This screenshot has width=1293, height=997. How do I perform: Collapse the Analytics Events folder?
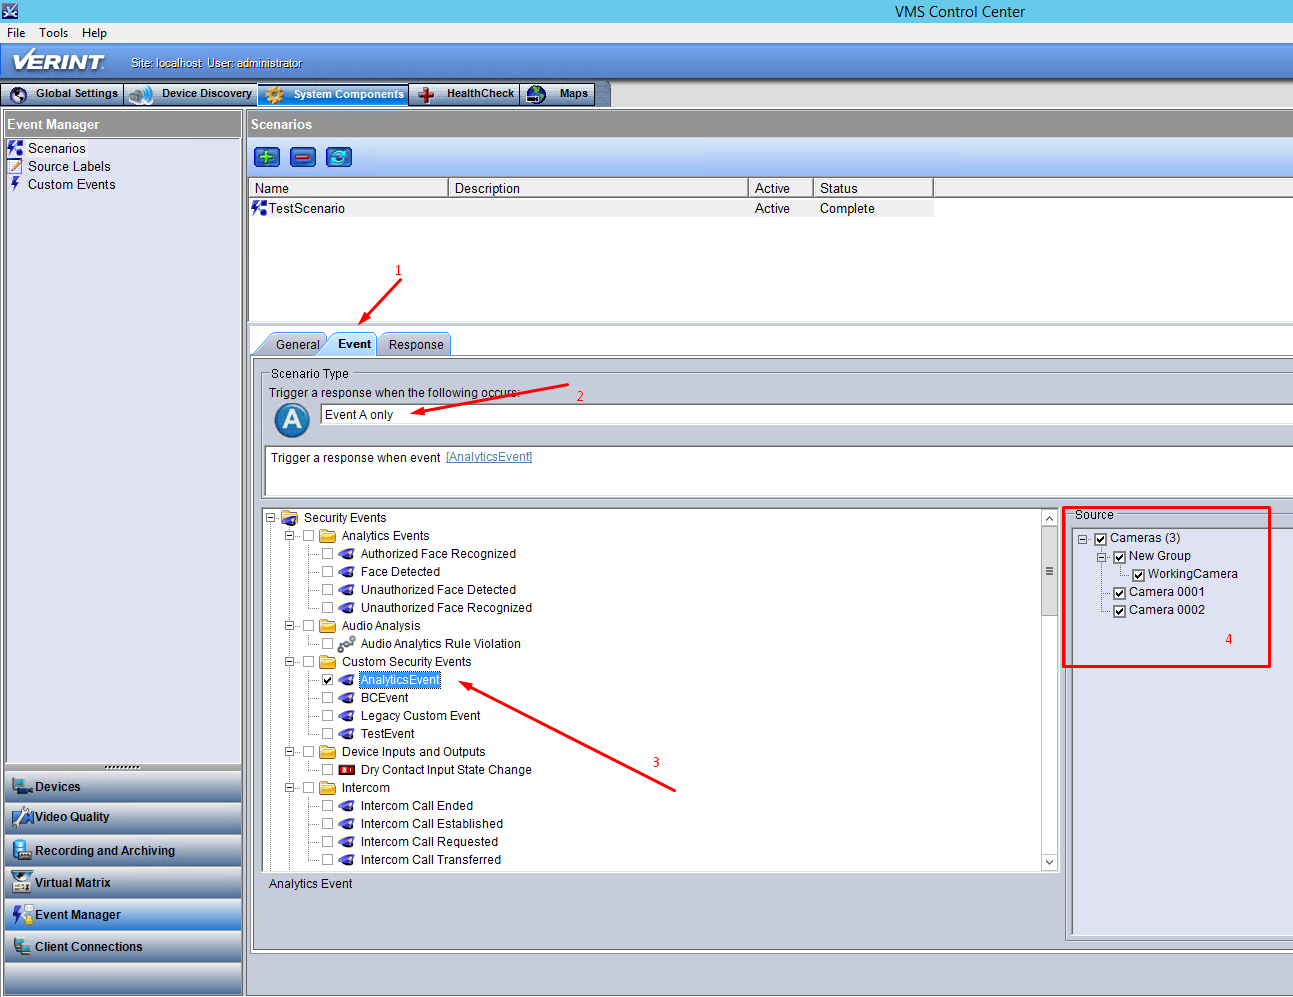pos(290,536)
